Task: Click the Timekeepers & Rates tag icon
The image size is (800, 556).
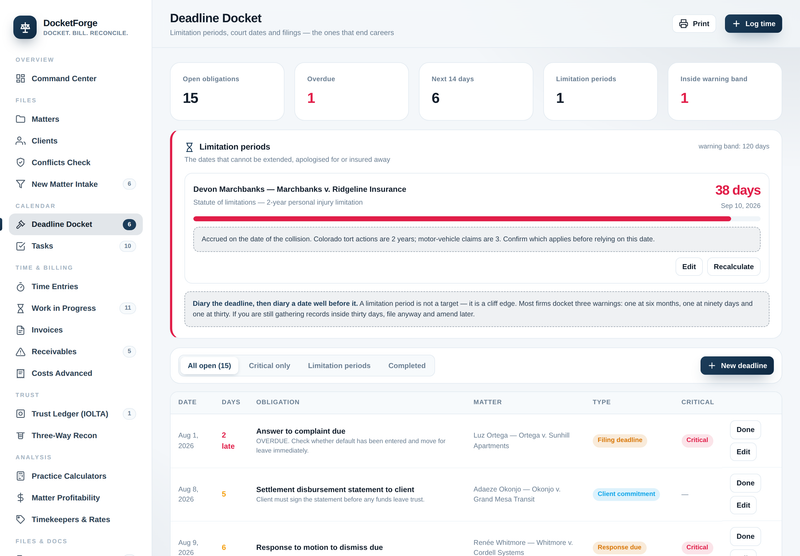Action: coord(20,519)
